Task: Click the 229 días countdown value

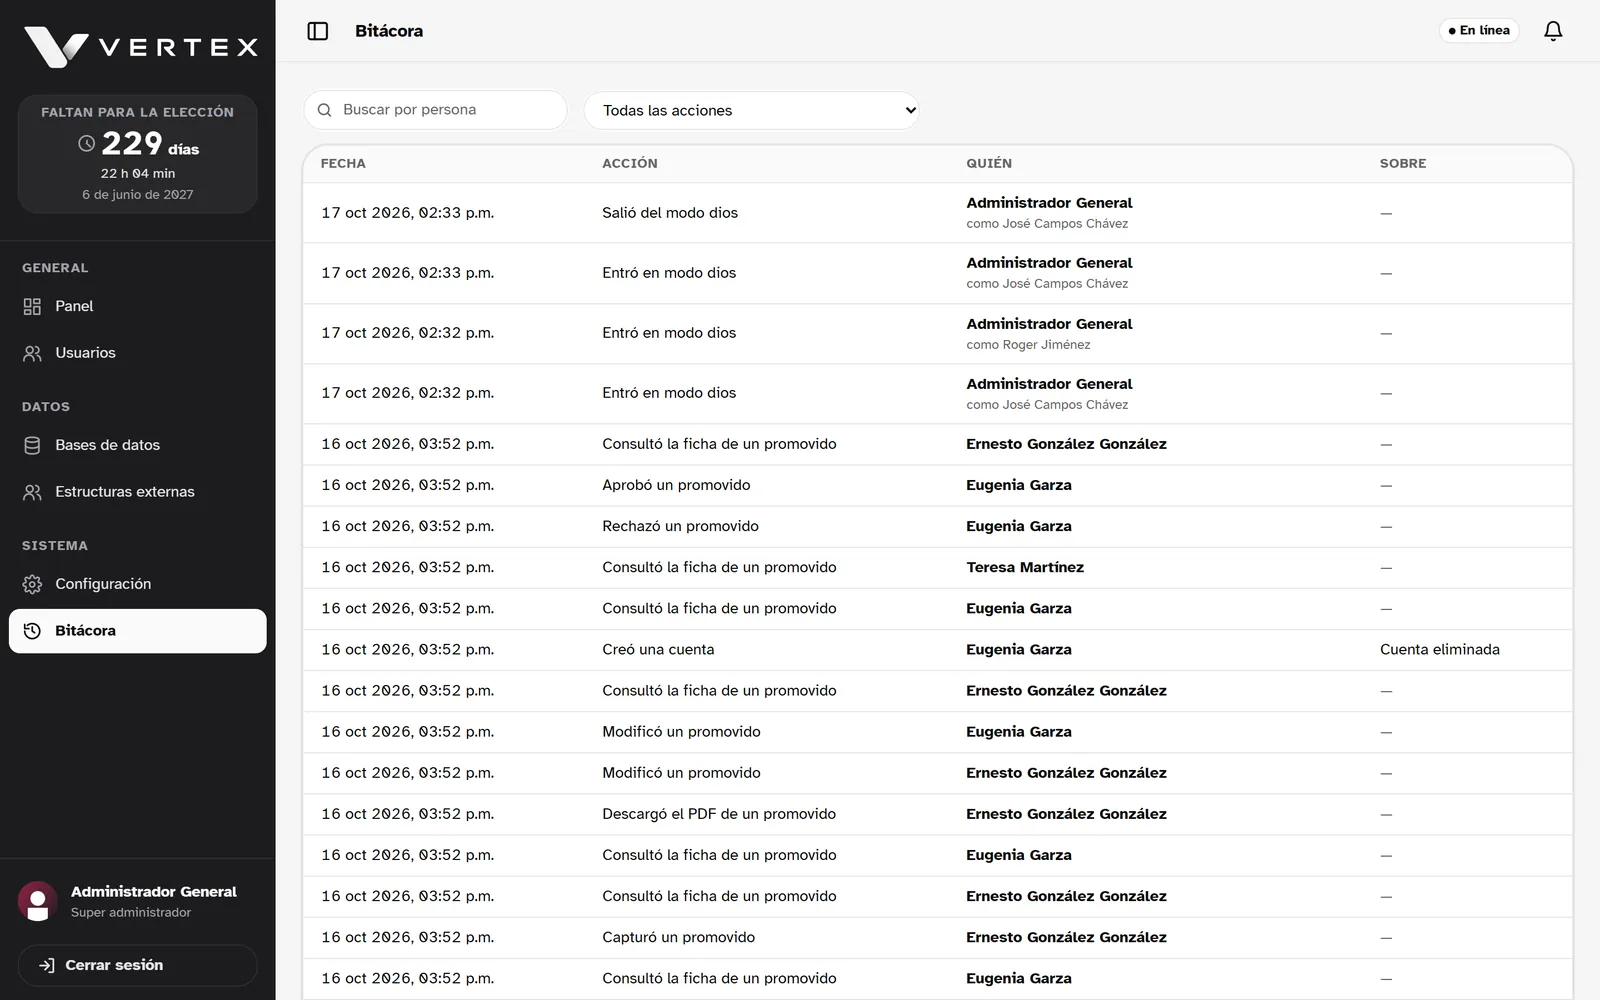Action: (150, 144)
